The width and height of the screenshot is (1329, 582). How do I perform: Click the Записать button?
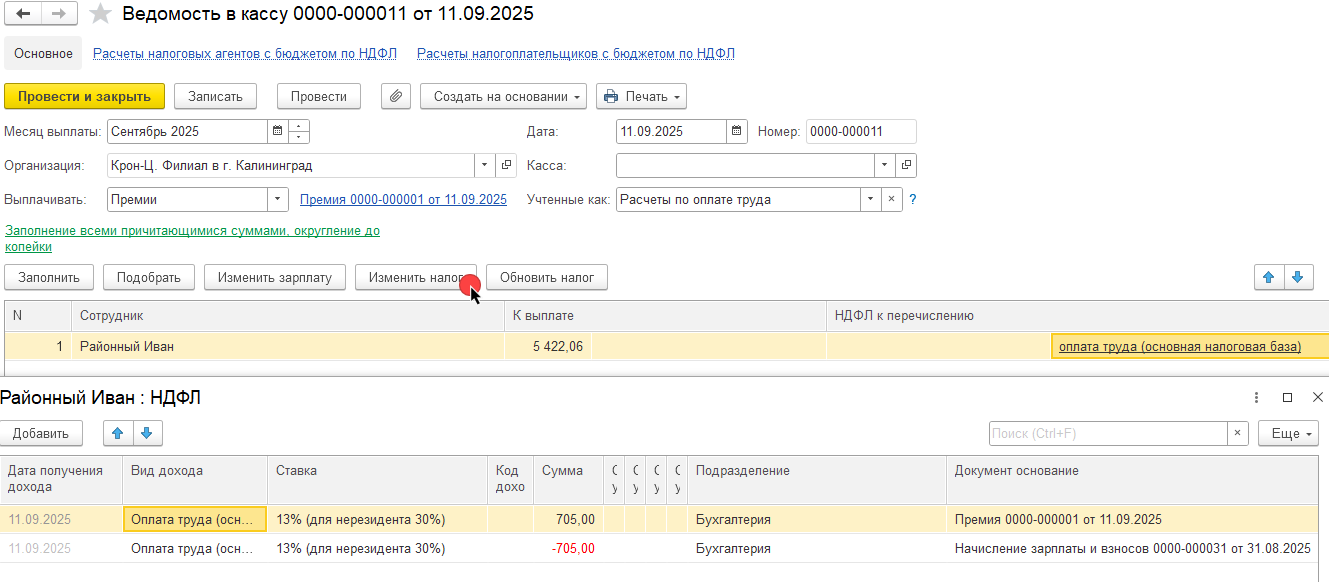[215, 96]
